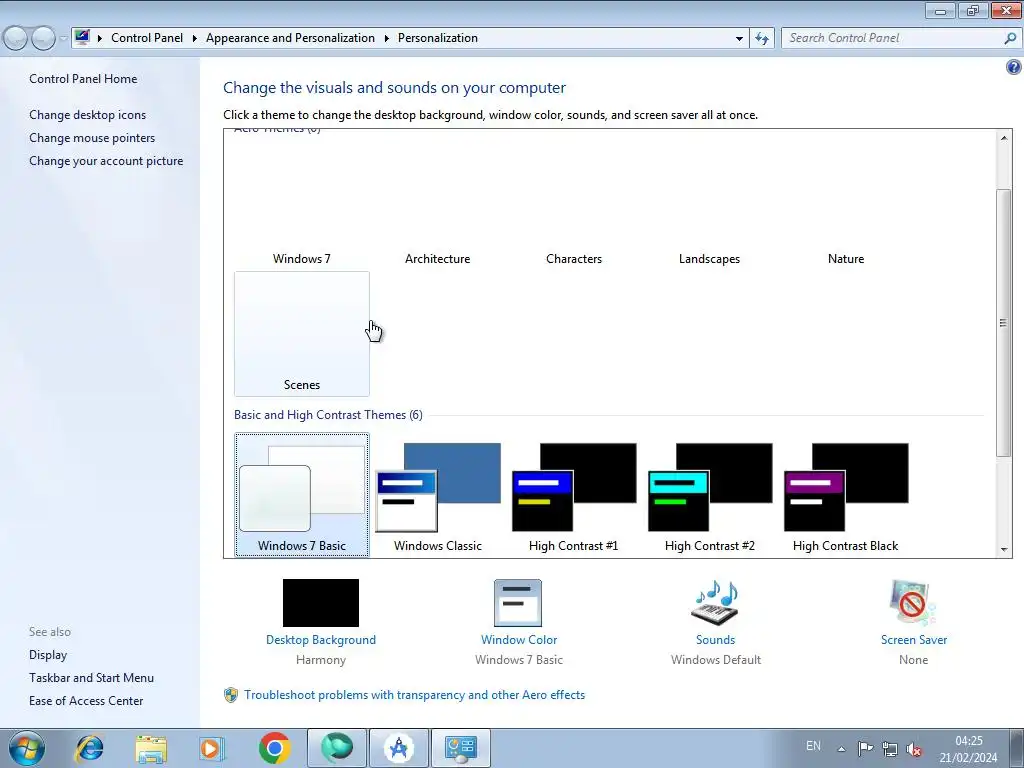
Task: Select the Windows Classic theme
Action: click(x=438, y=494)
